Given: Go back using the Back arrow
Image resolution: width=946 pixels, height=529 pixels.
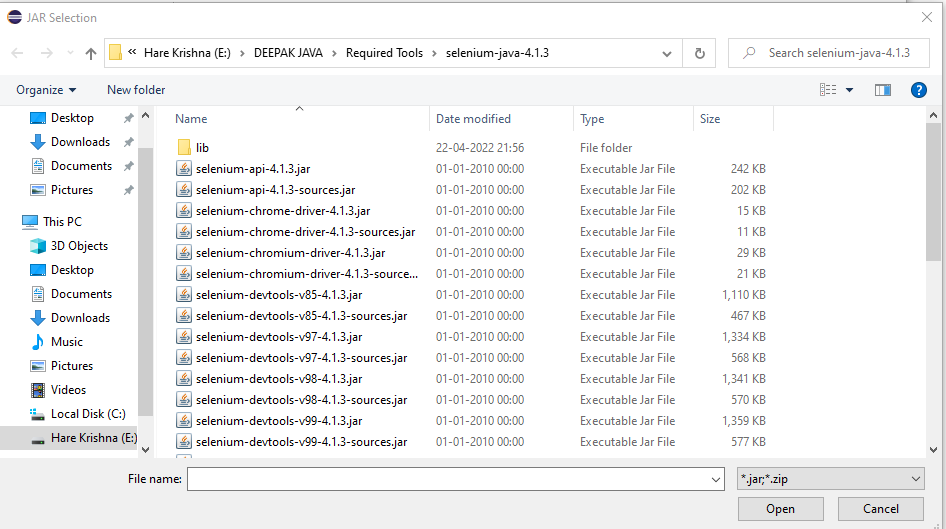Looking at the screenshot, I should tap(17, 53).
